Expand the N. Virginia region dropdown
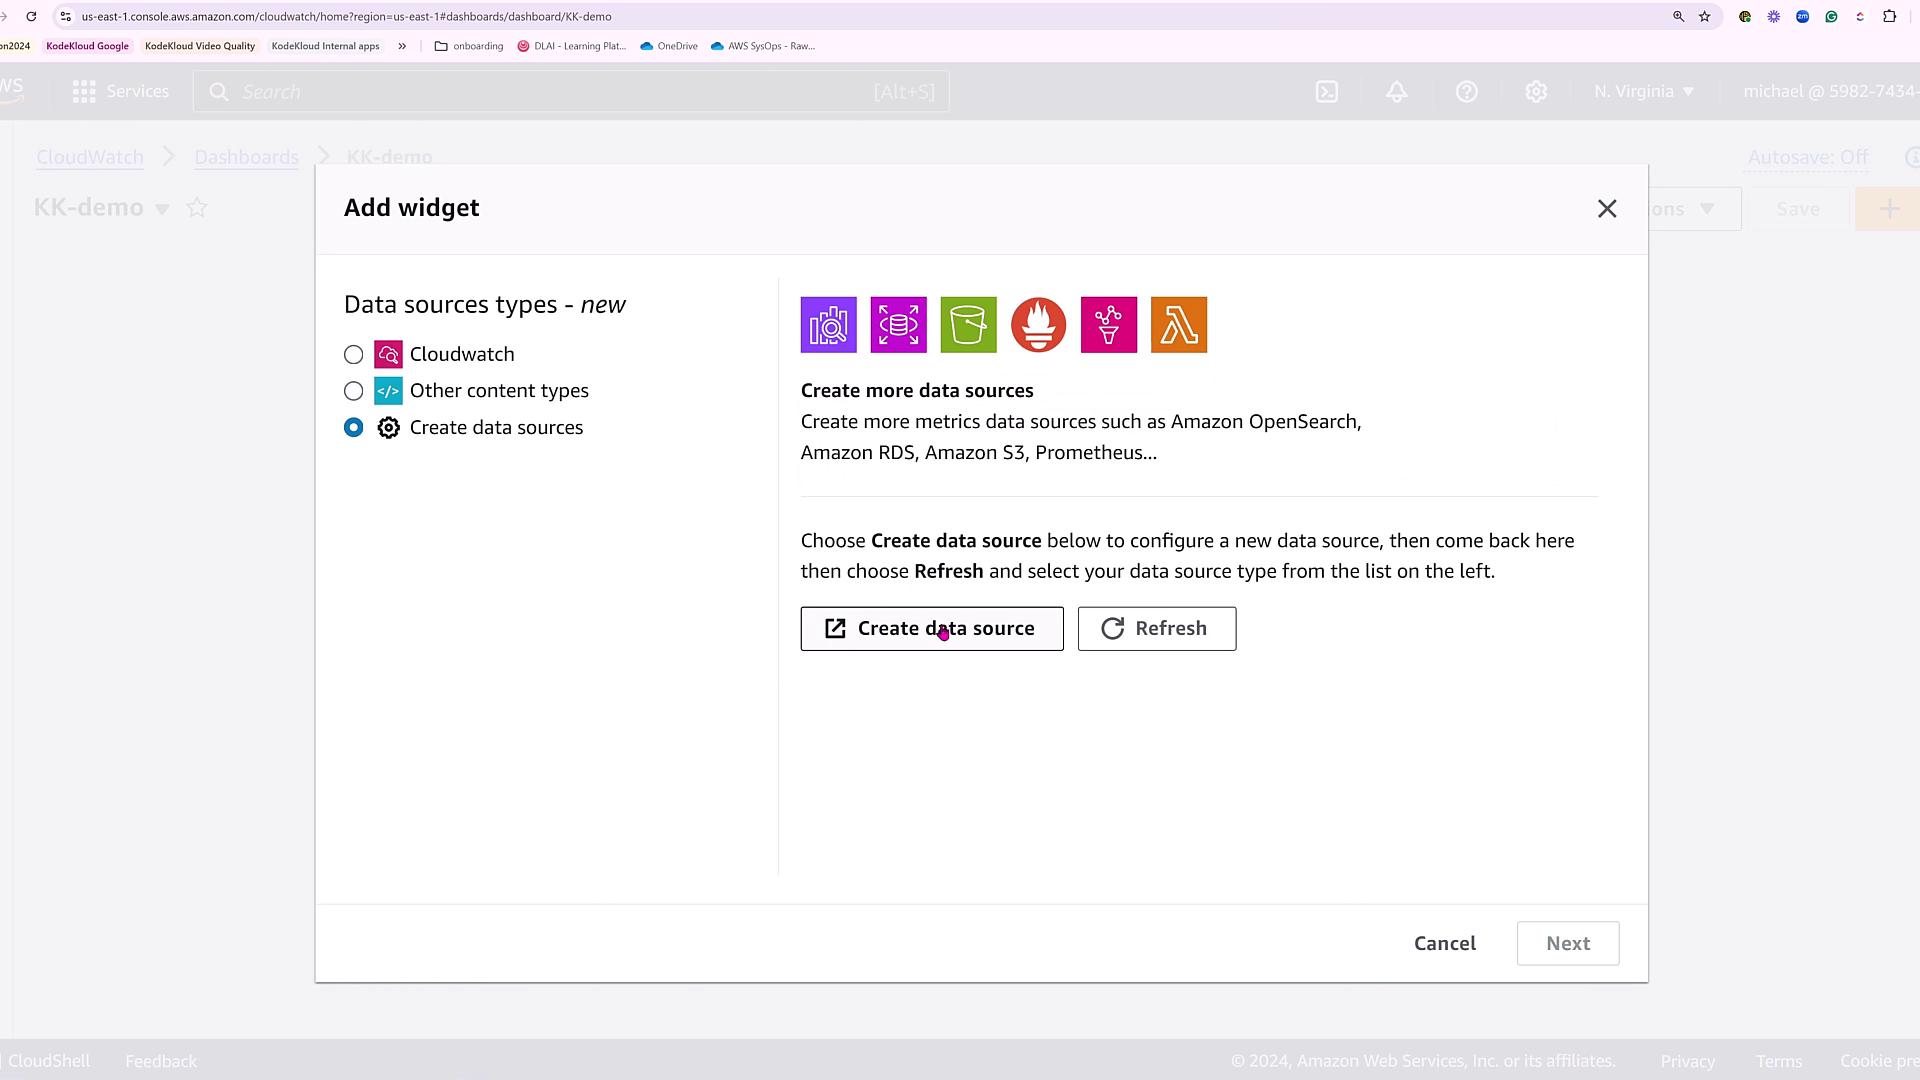 click(x=1644, y=92)
